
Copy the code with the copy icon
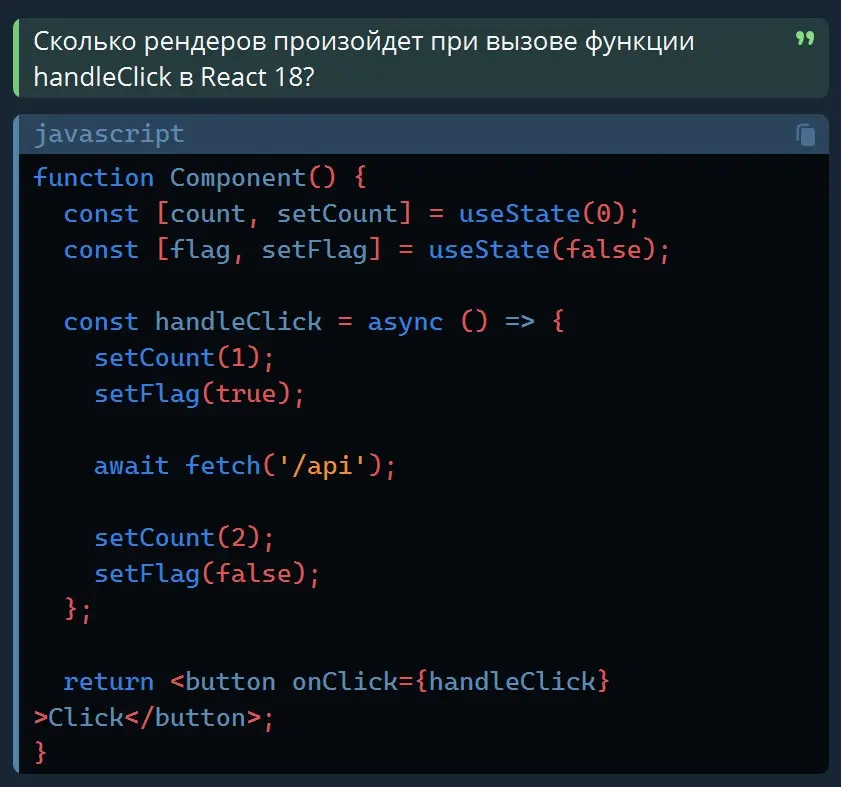[806, 135]
